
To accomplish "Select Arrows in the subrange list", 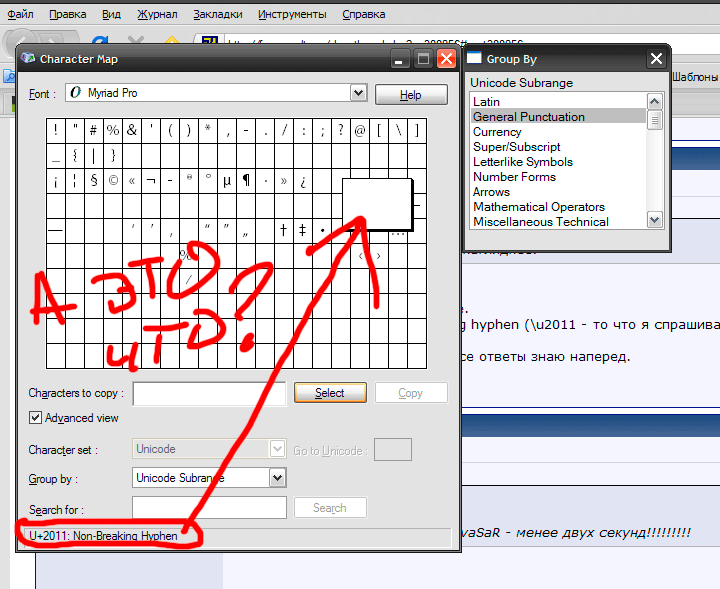I will (558, 192).
